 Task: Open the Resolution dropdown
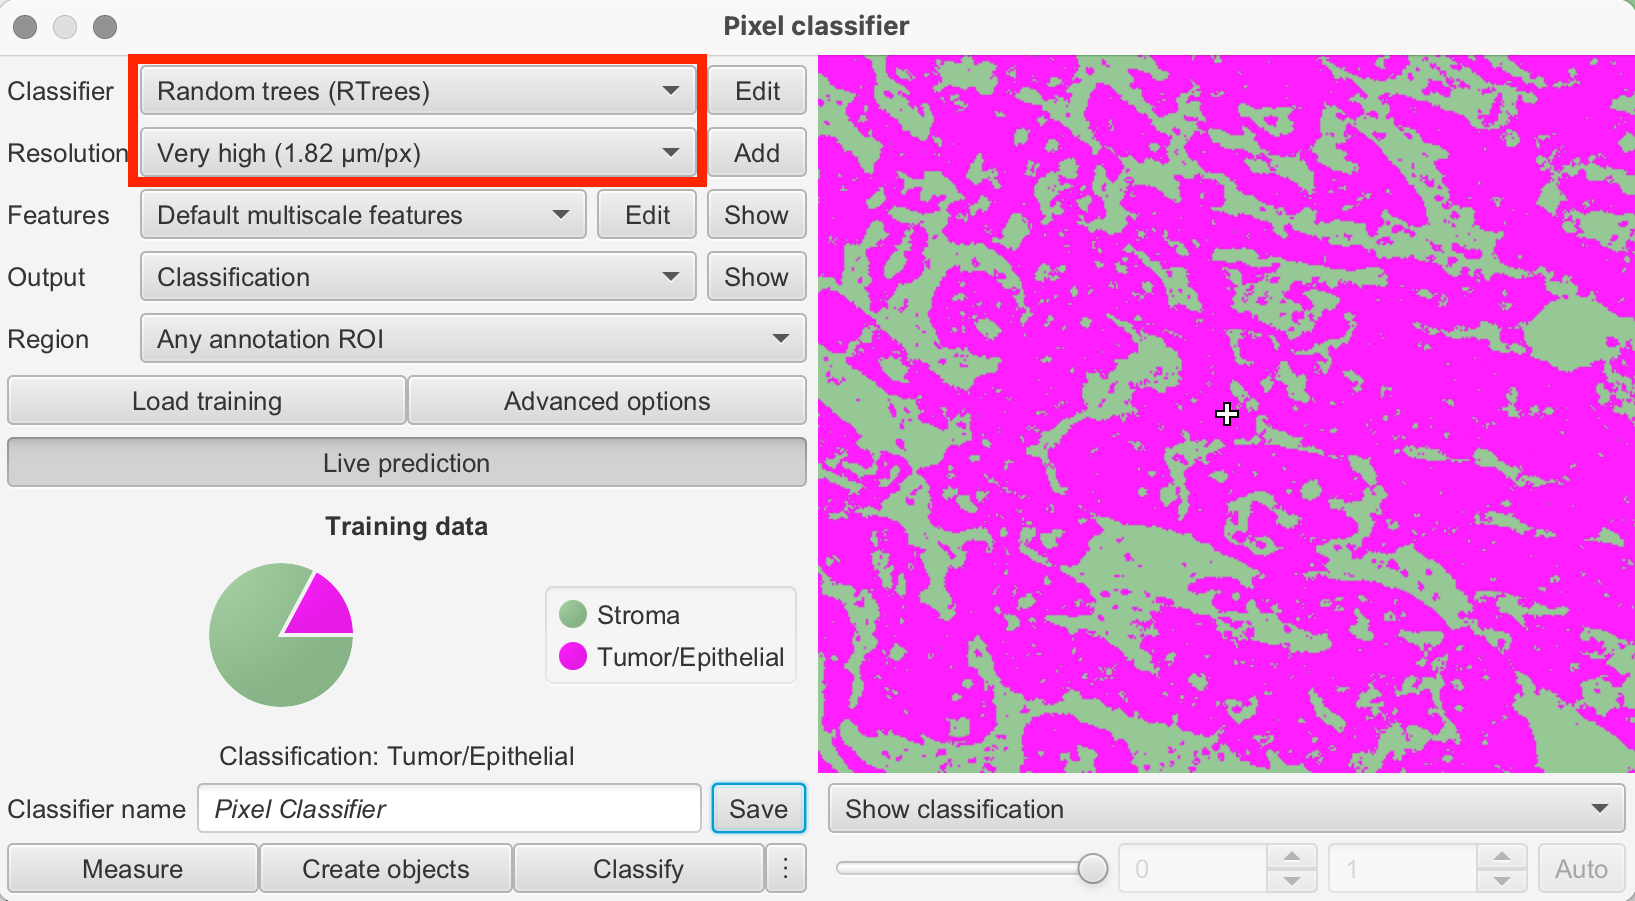click(418, 153)
